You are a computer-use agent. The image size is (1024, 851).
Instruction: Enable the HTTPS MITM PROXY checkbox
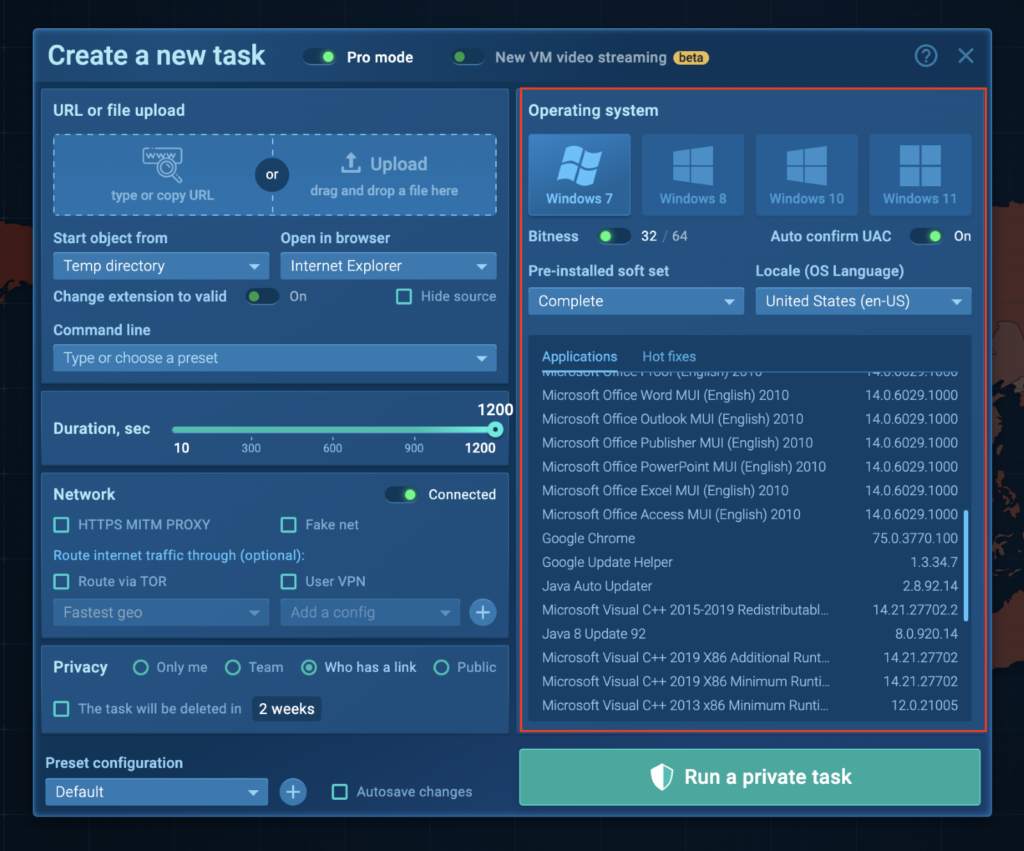pyautogui.click(x=62, y=525)
